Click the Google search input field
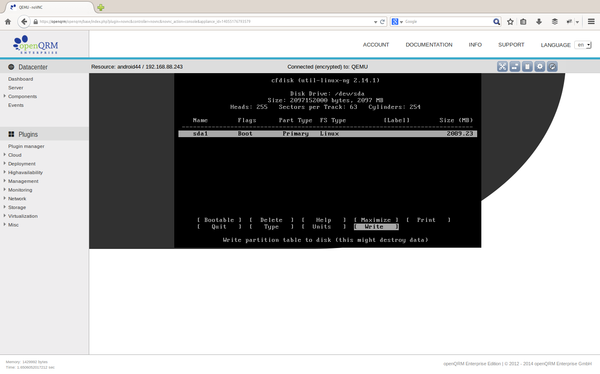Viewport: 600px width, 374px height. coord(448,22)
